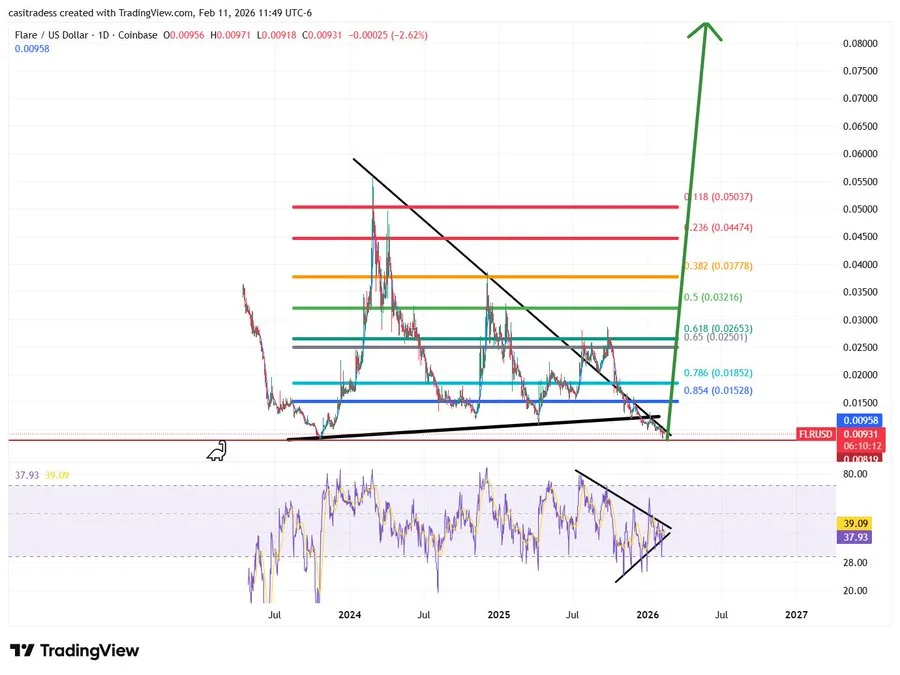The height and width of the screenshot is (675, 900).
Task: Click the 0.786 (0.01852) Fibonacci label
Action: point(718,373)
